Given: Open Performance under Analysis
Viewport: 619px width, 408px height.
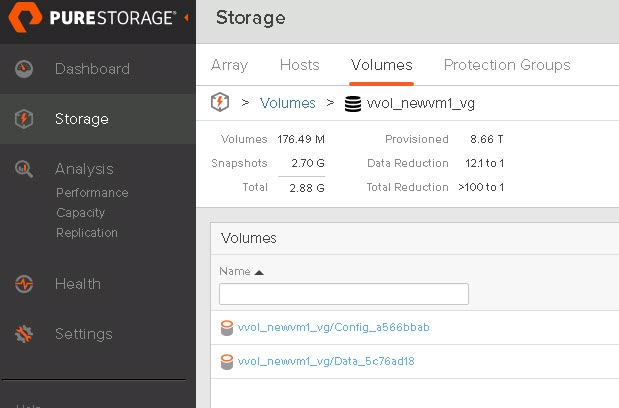Looking at the screenshot, I should [92, 193].
